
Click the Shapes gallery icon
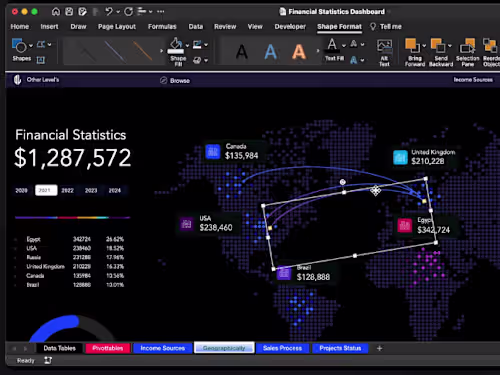tap(19, 45)
